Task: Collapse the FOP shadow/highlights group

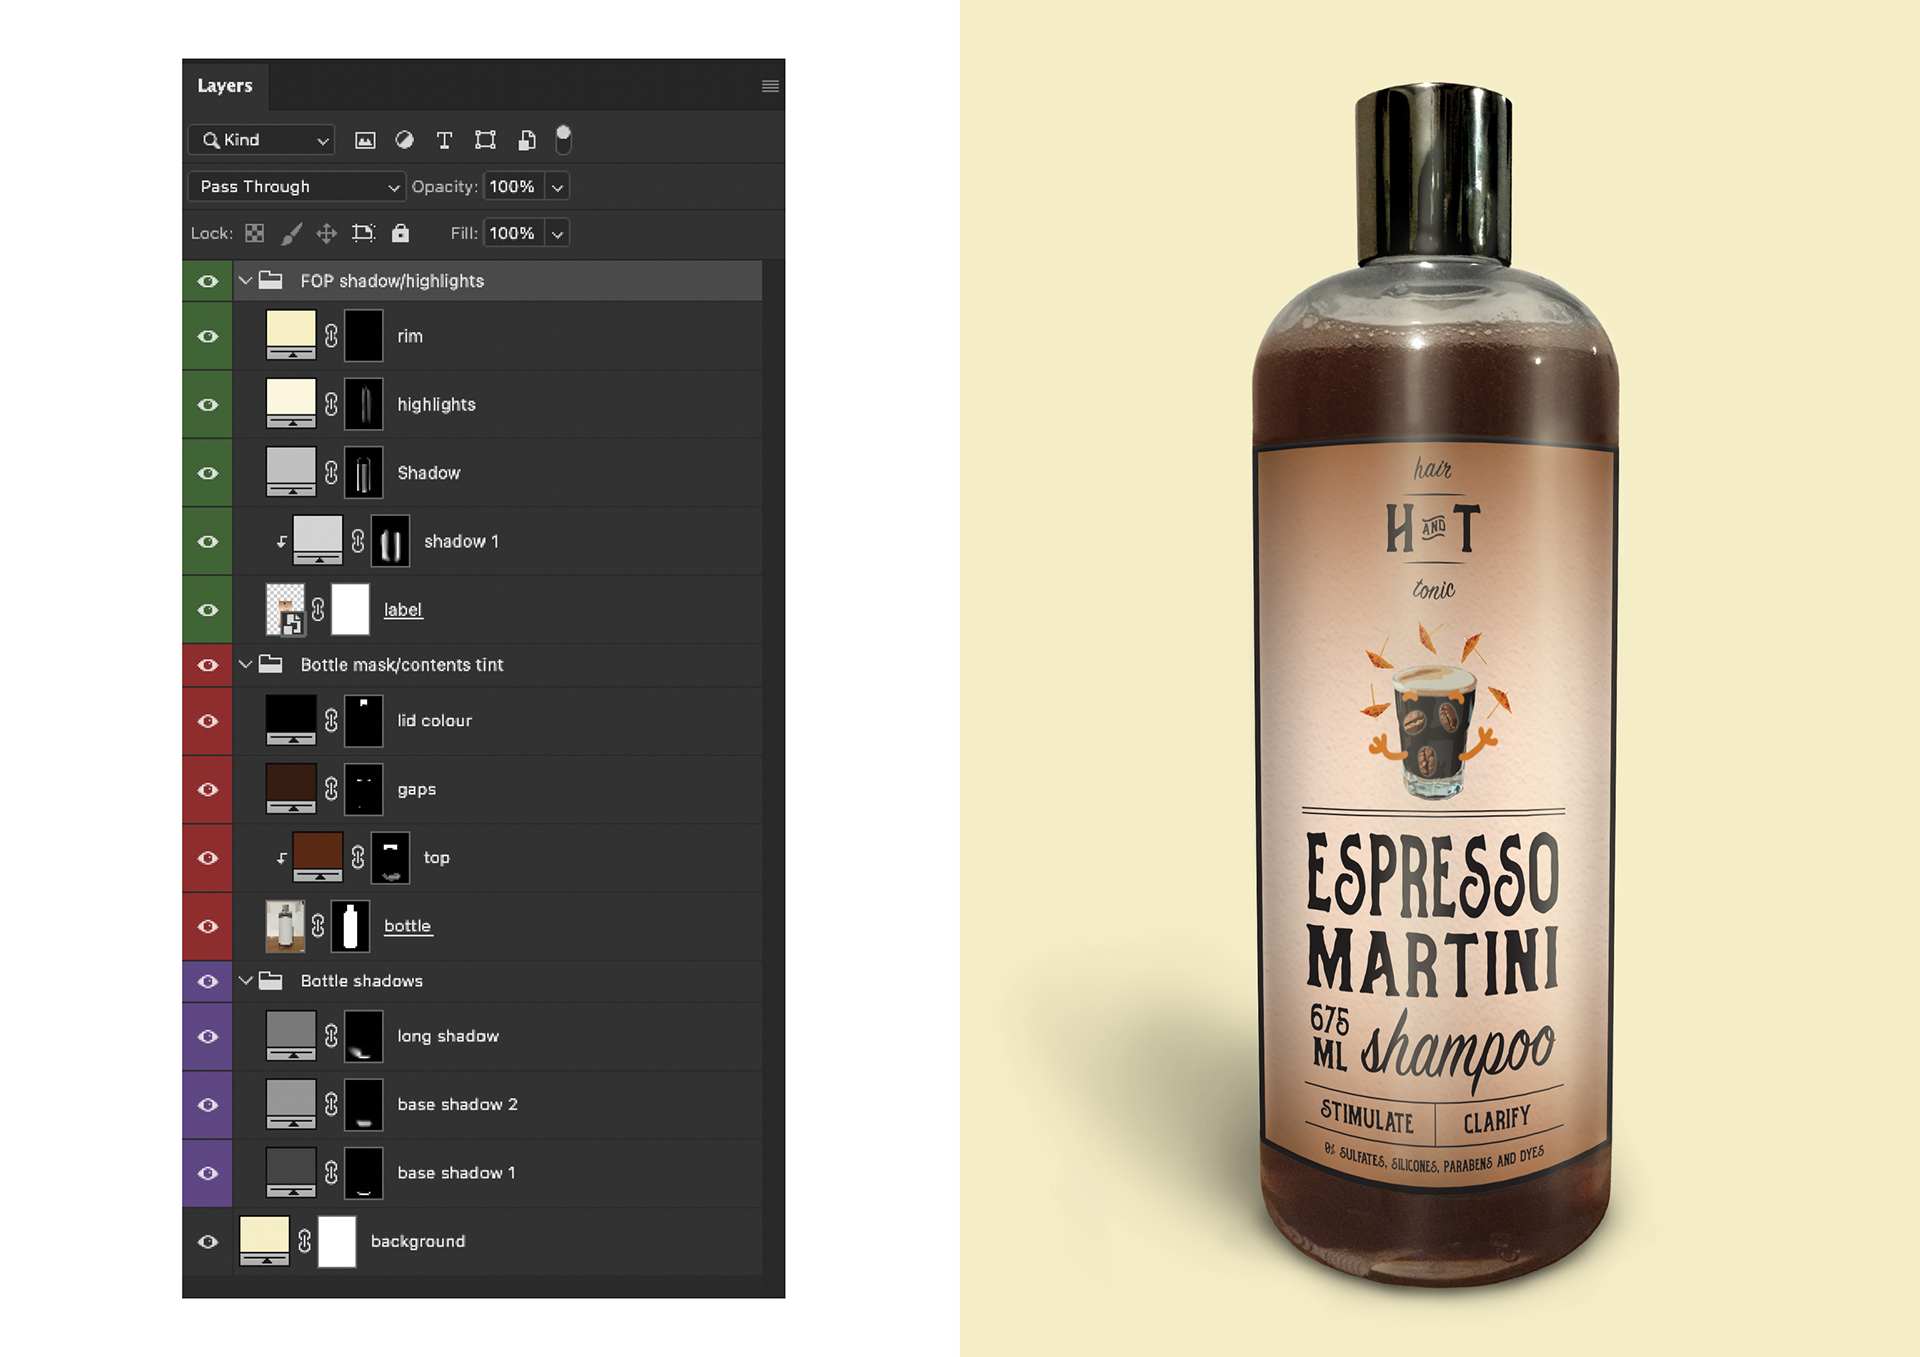Action: pos(245,281)
